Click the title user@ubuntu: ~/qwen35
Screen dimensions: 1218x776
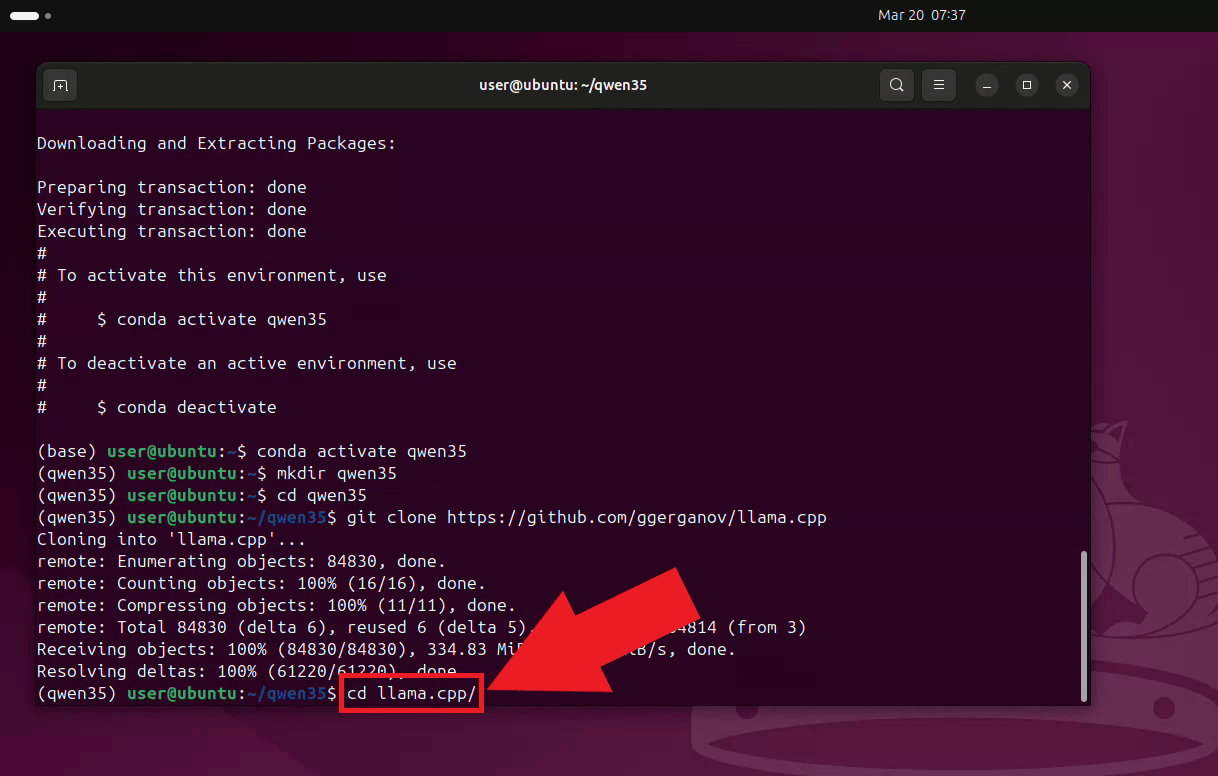pos(563,85)
